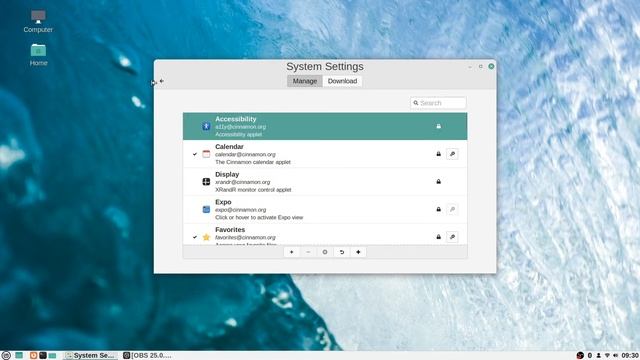Click the lock icon on Favorites row
The width and height of the screenshot is (640, 360).
(x=438, y=237)
